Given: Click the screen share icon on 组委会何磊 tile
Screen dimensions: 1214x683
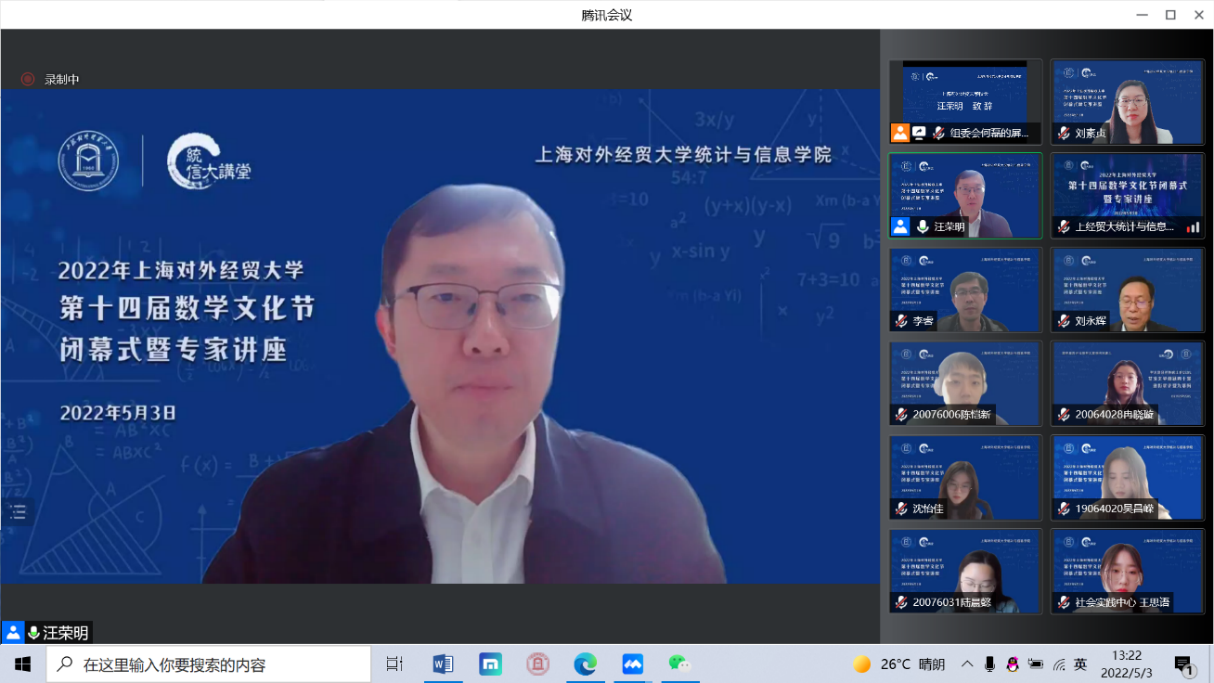Looking at the screenshot, I should click(919, 133).
